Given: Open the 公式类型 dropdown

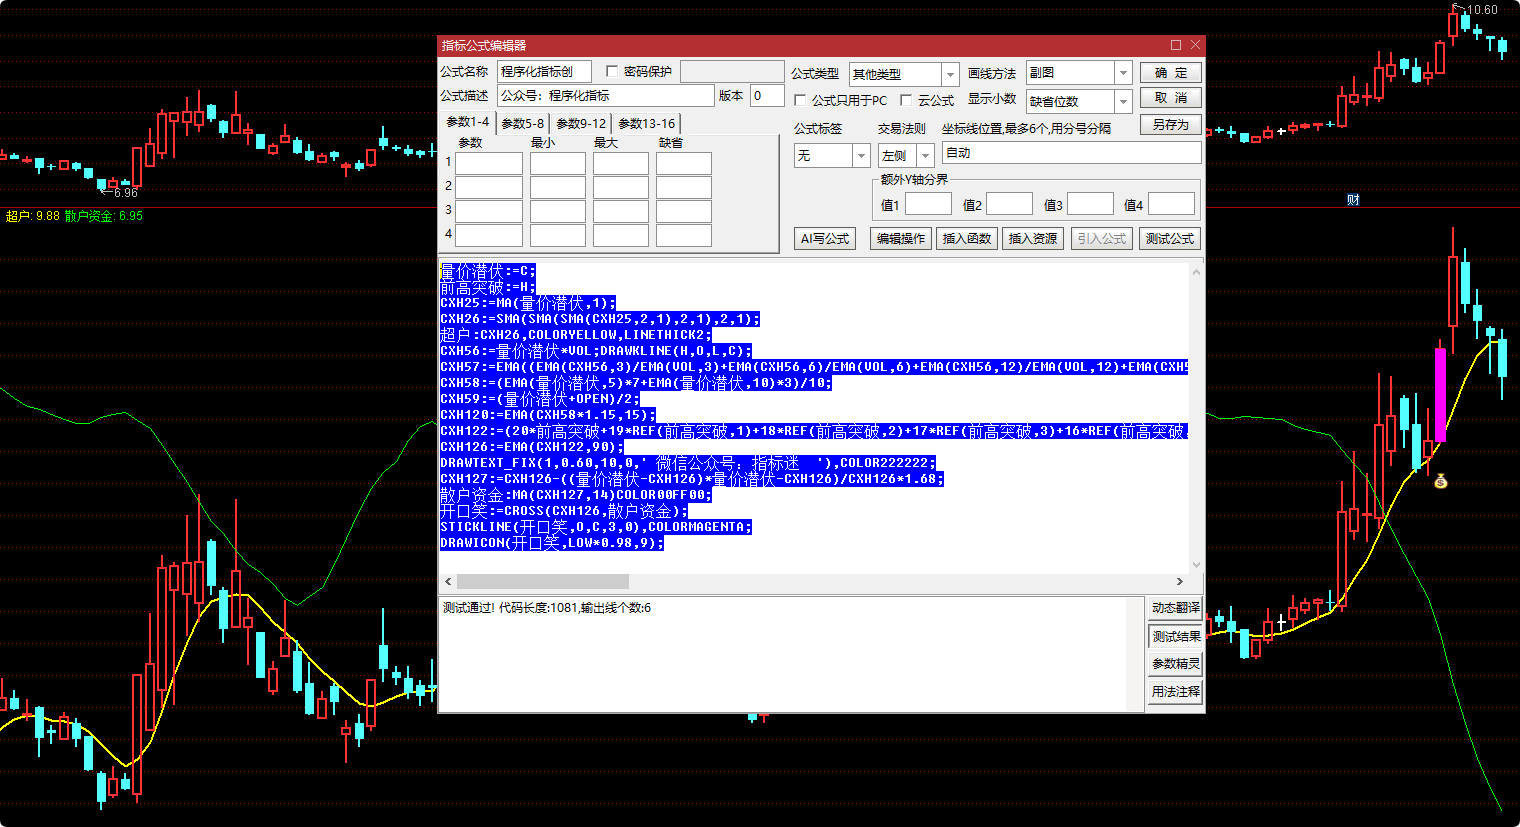Looking at the screenshot, I should pos(950,74).
